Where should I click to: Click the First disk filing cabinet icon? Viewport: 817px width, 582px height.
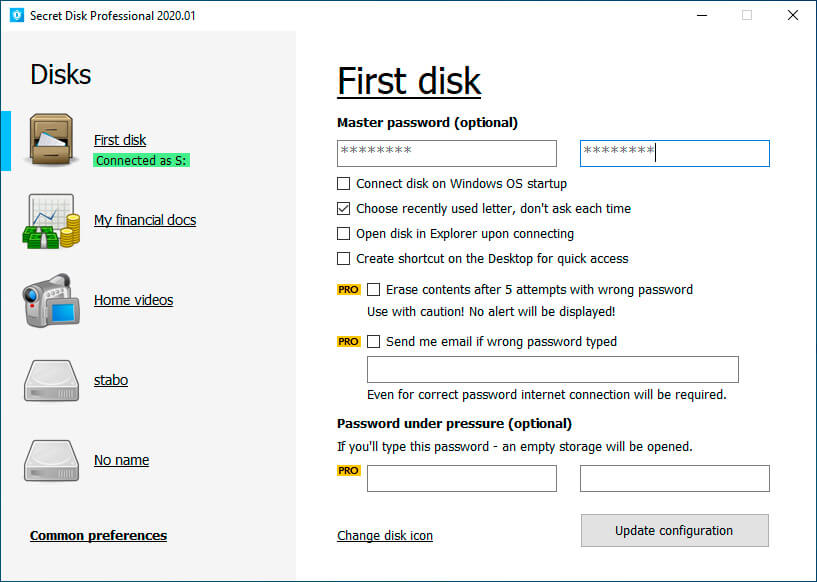pyautogui.click(x=51, y=140)
